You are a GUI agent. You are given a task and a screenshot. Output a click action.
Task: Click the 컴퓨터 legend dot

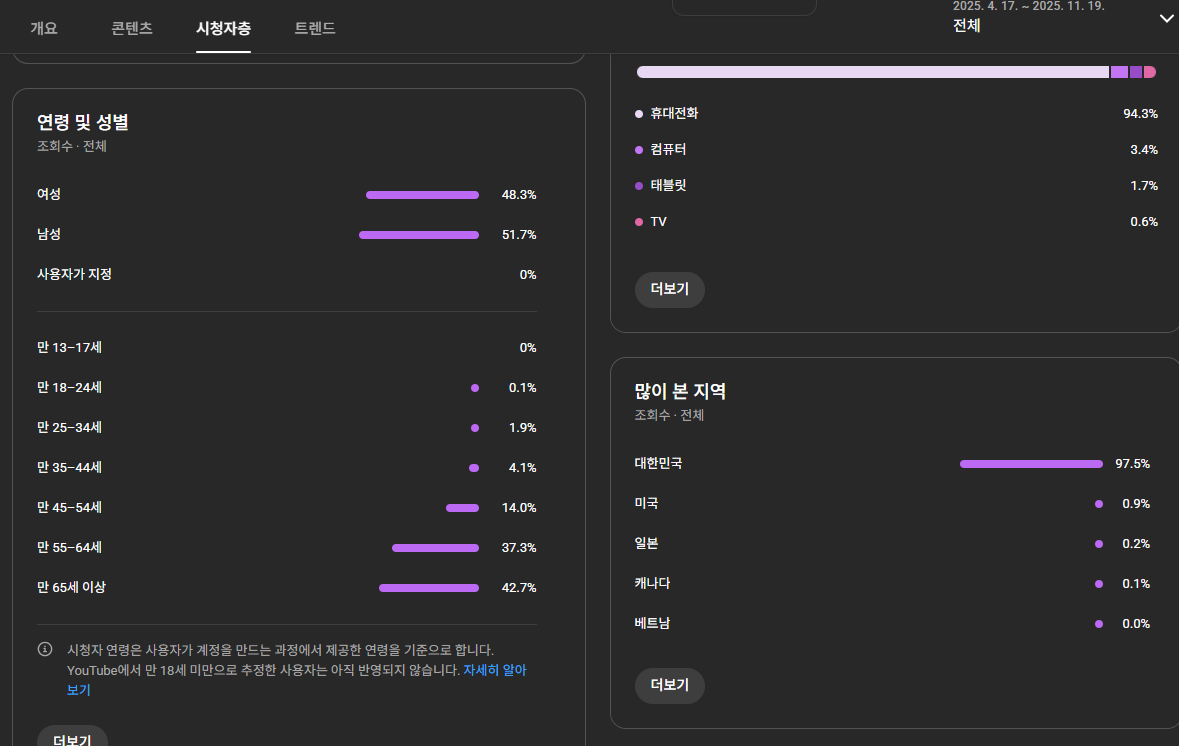click(x=639, y=150)
